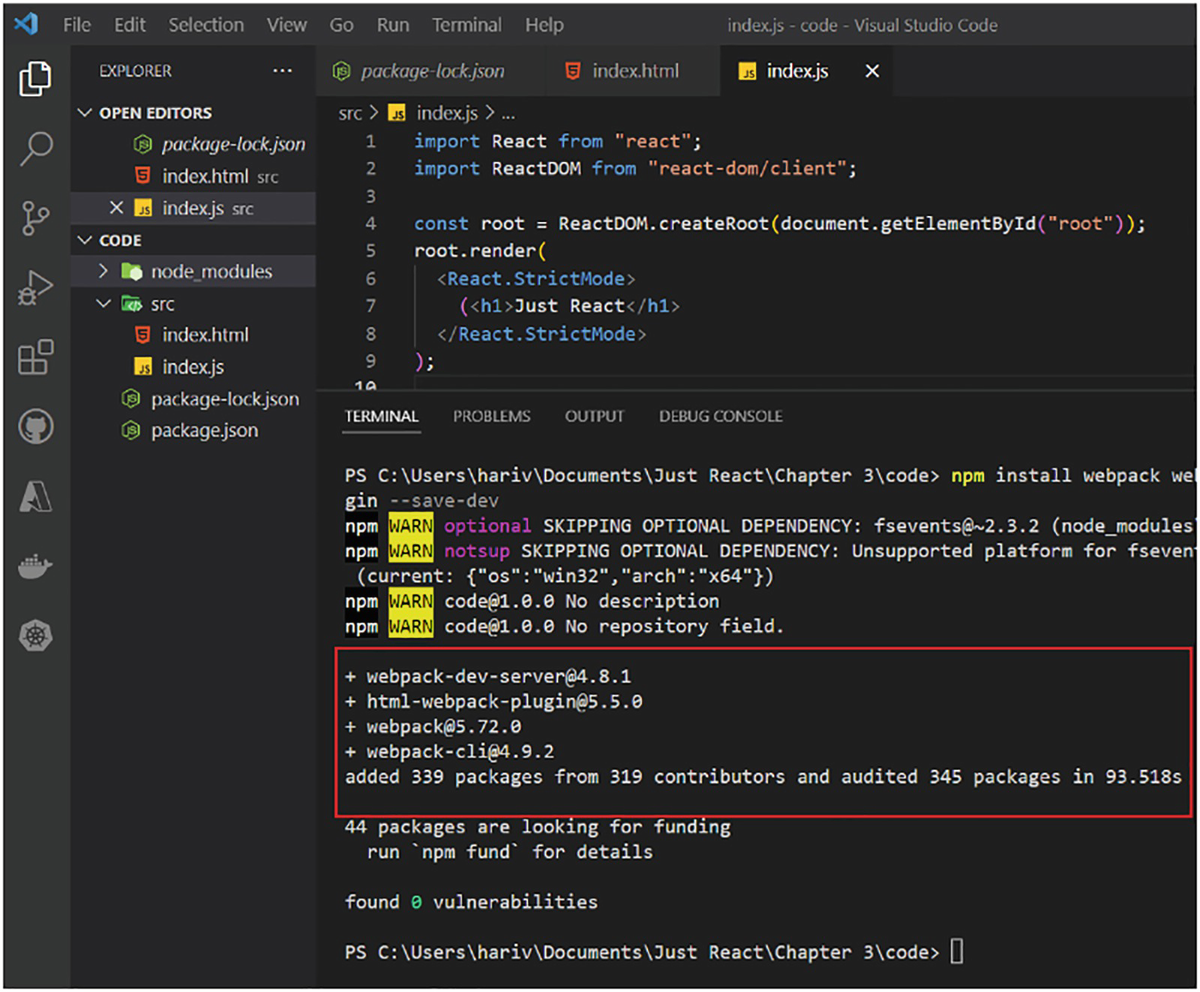Open the Kubernetes icon in activity bar

click(x=35, y=634)
